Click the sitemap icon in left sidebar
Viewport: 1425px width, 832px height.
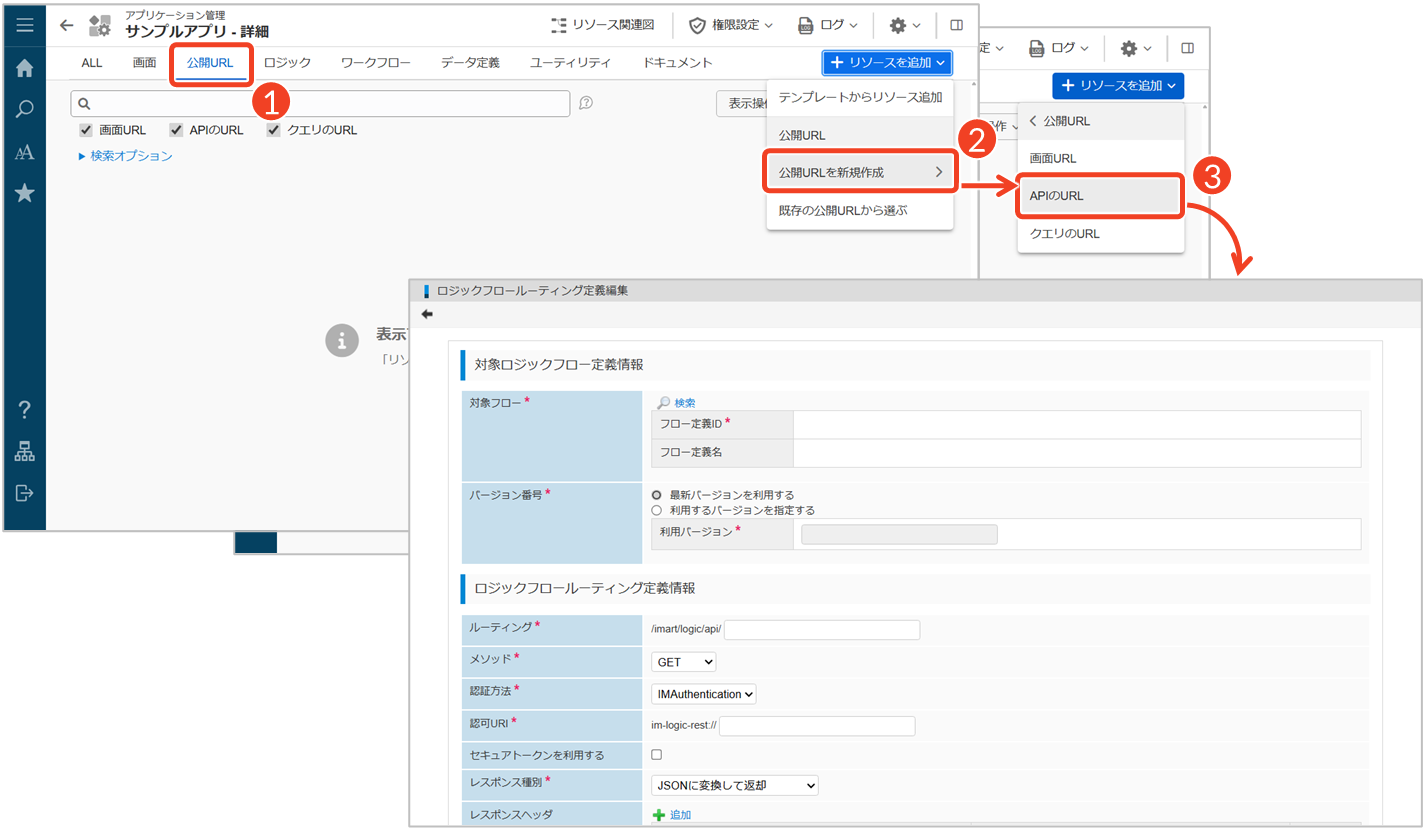[x=25, y=452]
